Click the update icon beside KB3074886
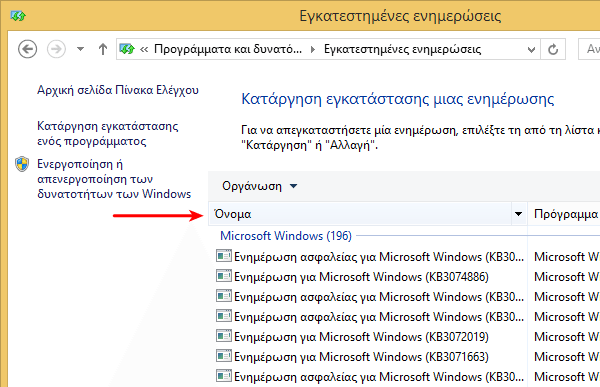The image size is (600, 387). (x=223, y=276)
